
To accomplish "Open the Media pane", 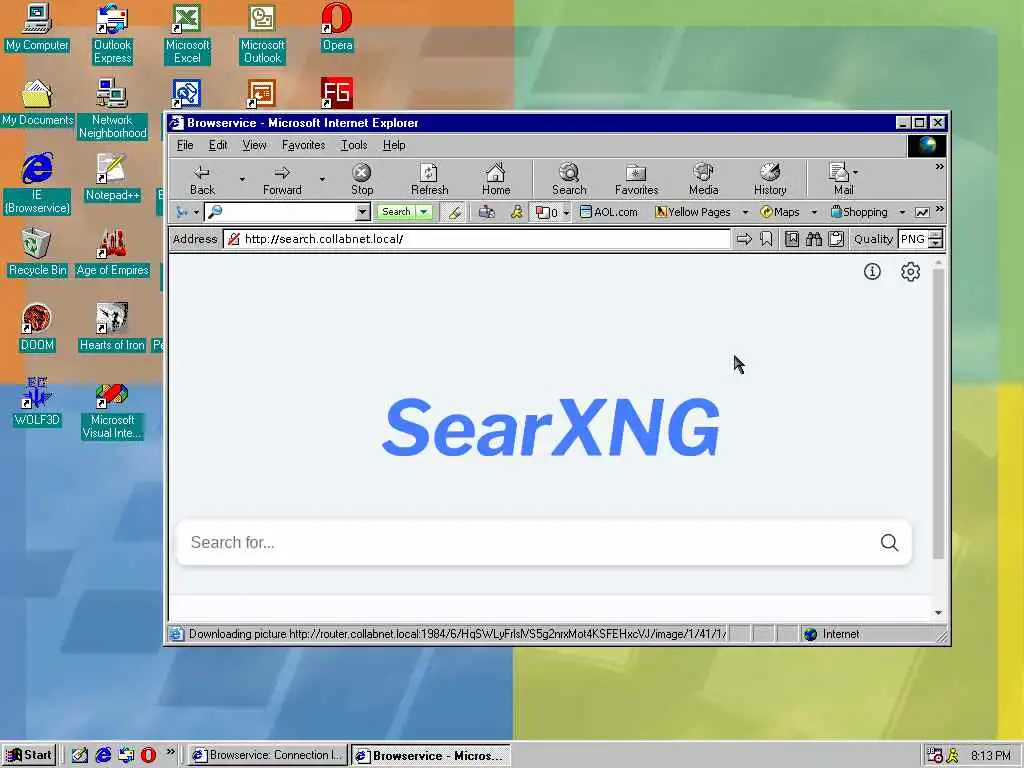I will [703, 179].
